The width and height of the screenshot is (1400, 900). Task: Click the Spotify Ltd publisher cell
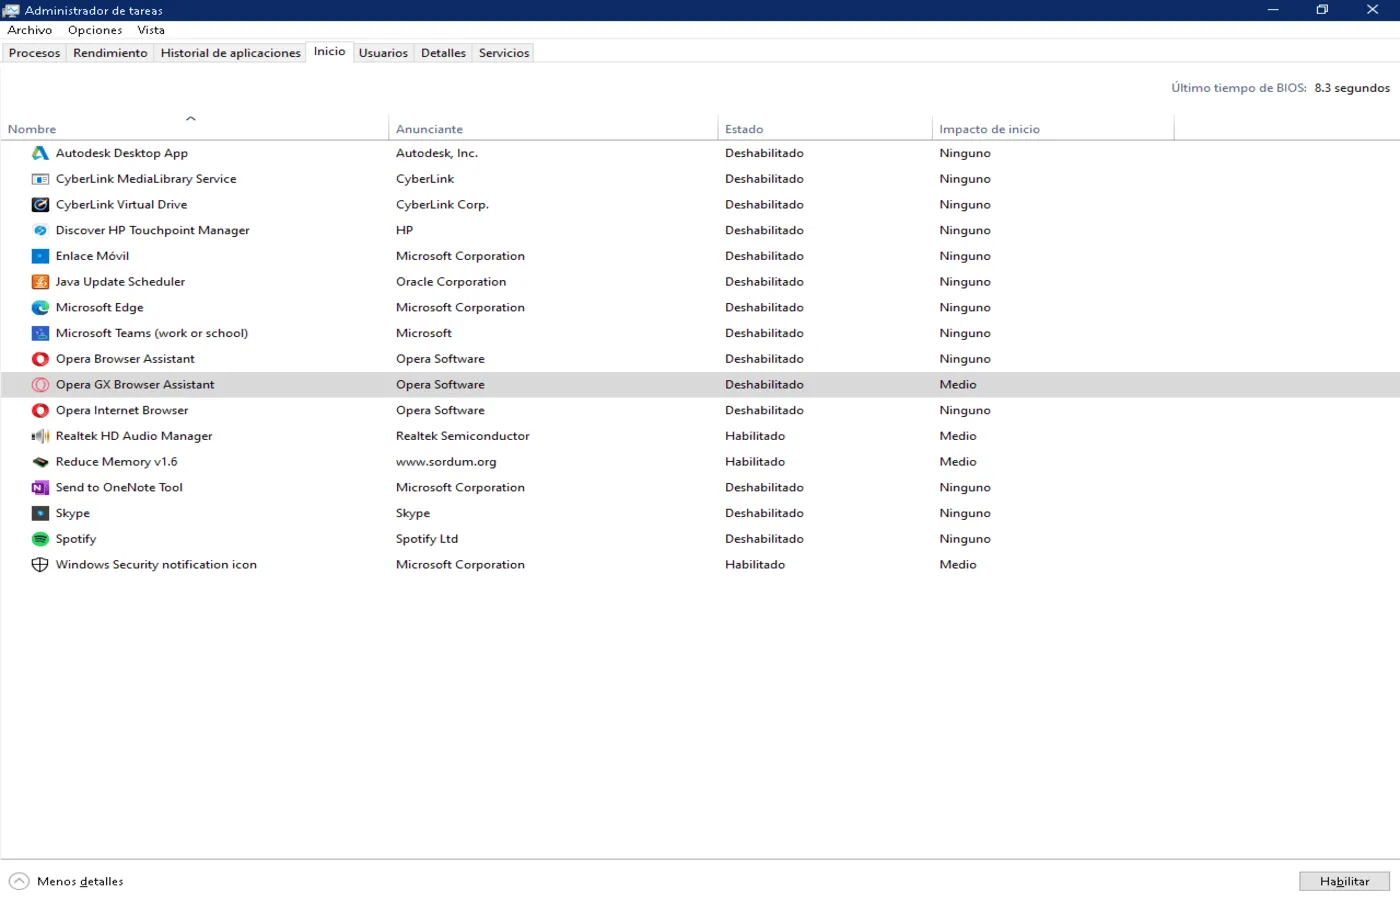[427, 539]
